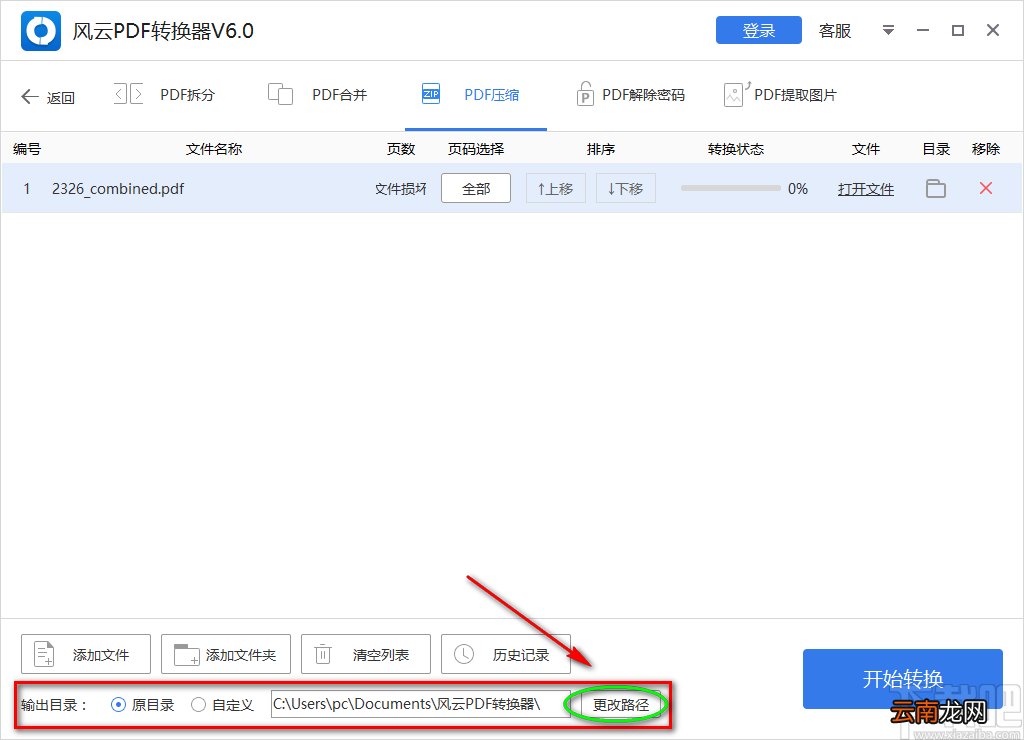Click the PDF提取图片 image icon
1024x740 pixels.
pyautogui.click(x=737, y=94)
